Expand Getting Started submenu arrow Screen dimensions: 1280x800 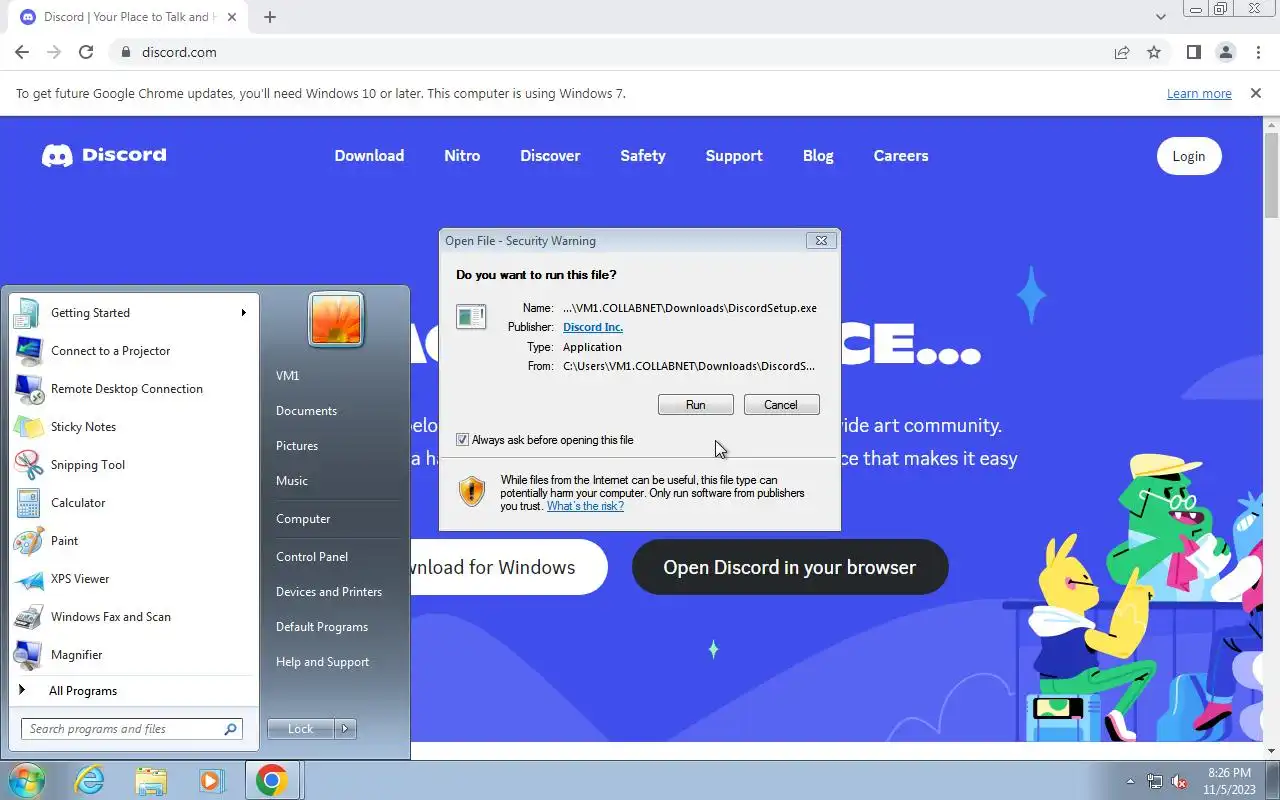(243, 313)
